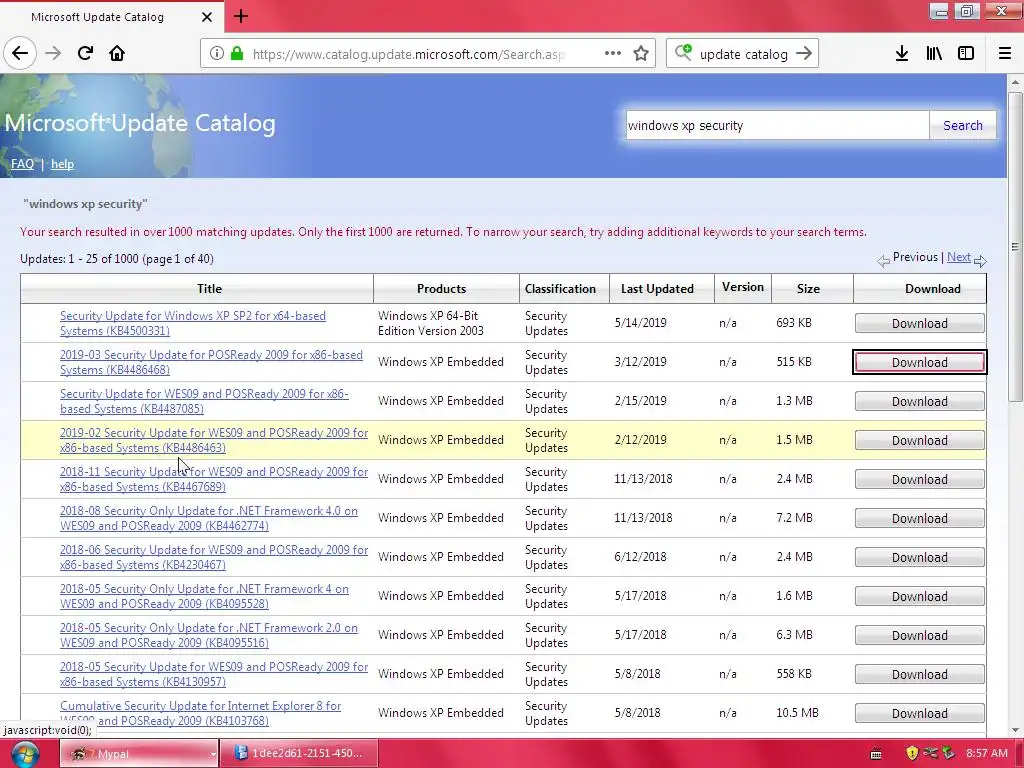The image size is (1024, 768).
Task: Open page actions three-dots menu
Action: click(613, 54)
